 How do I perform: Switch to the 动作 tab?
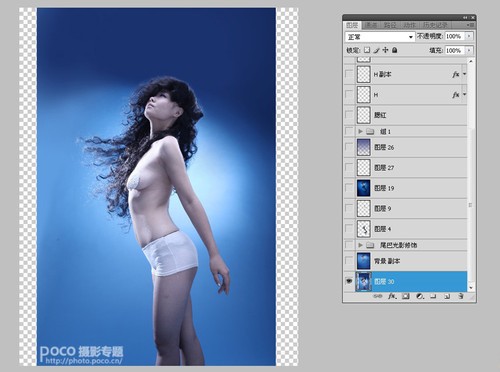tap(410, 25)
